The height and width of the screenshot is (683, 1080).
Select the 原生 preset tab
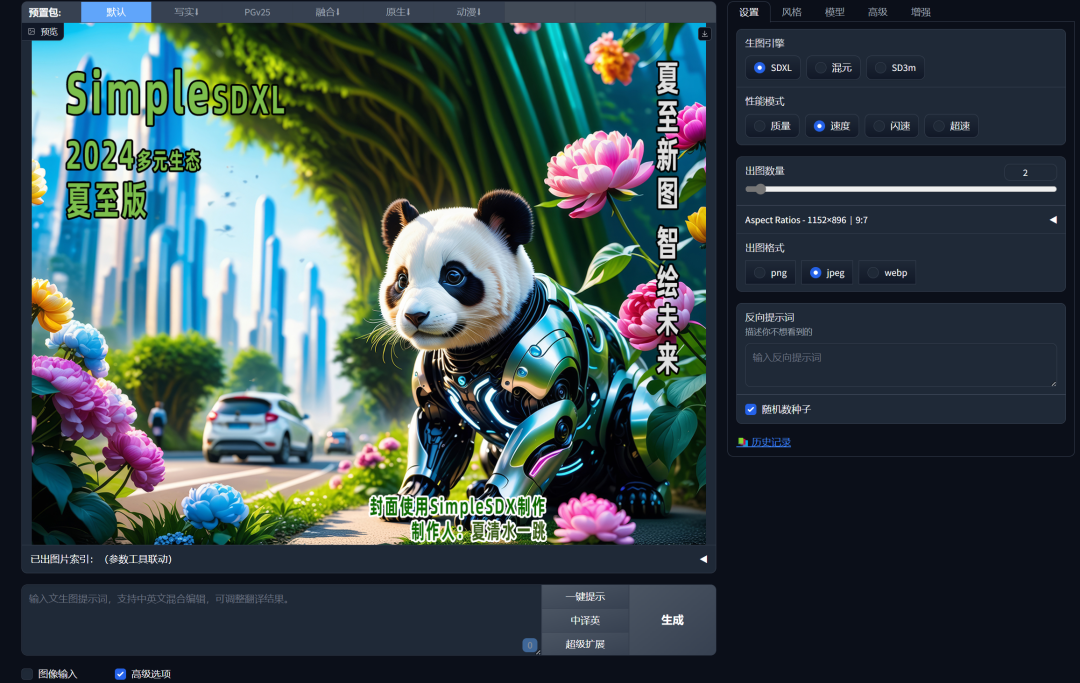(398, 12)
